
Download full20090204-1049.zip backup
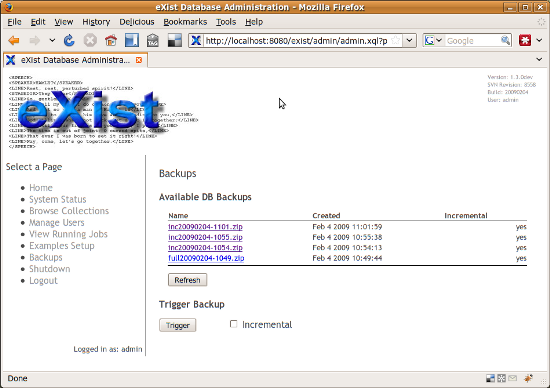pyautogui.click(x=206, y=258)
